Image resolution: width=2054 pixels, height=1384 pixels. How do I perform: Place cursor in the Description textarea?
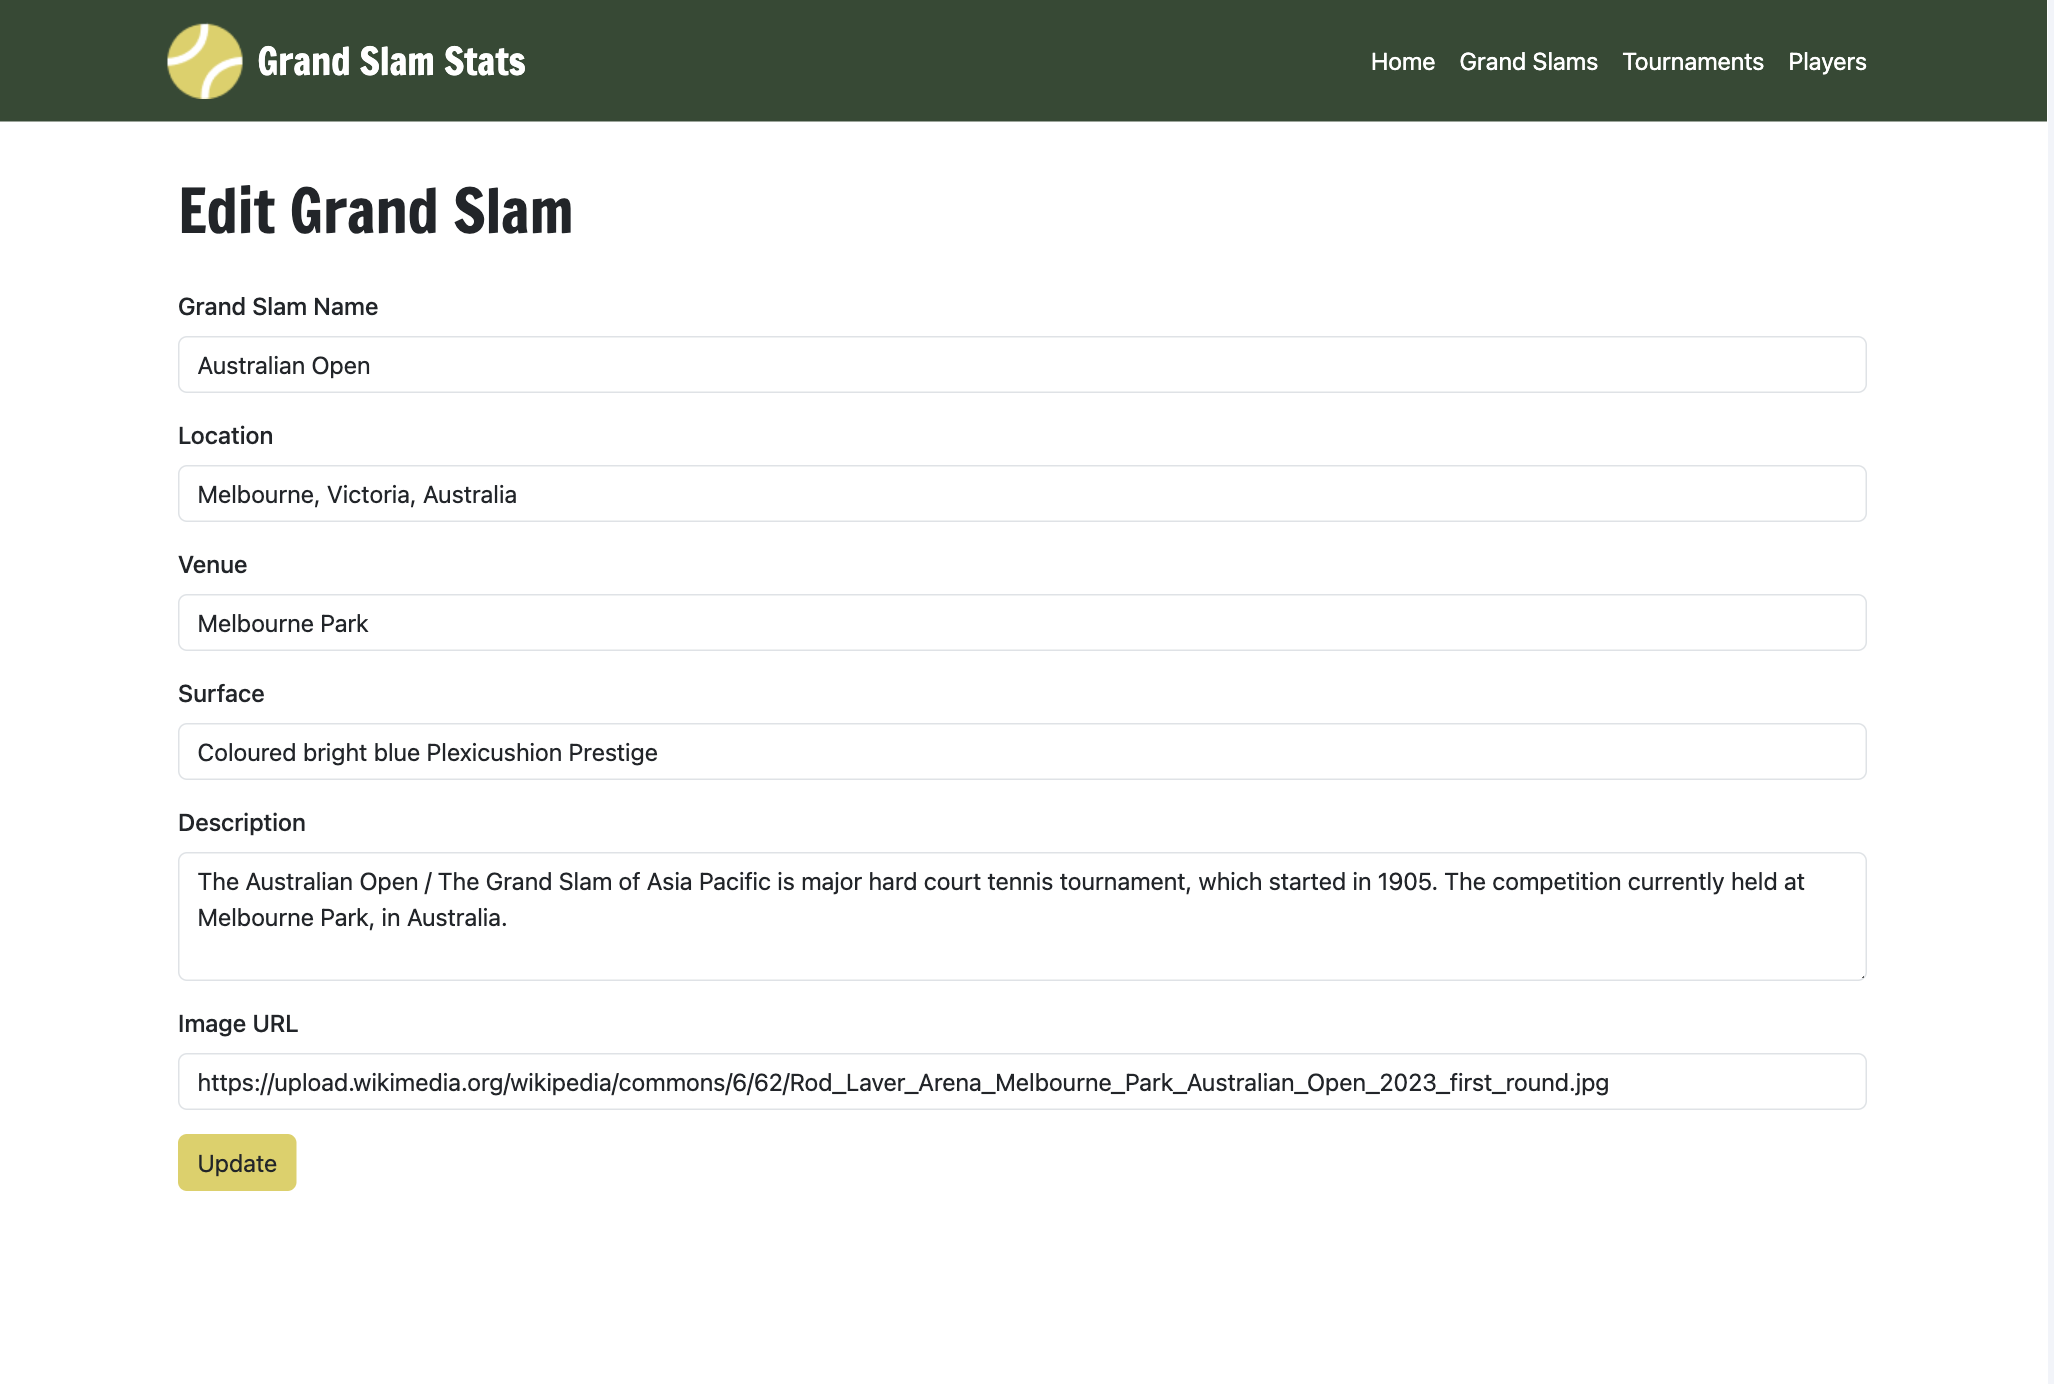[1020, 915]
